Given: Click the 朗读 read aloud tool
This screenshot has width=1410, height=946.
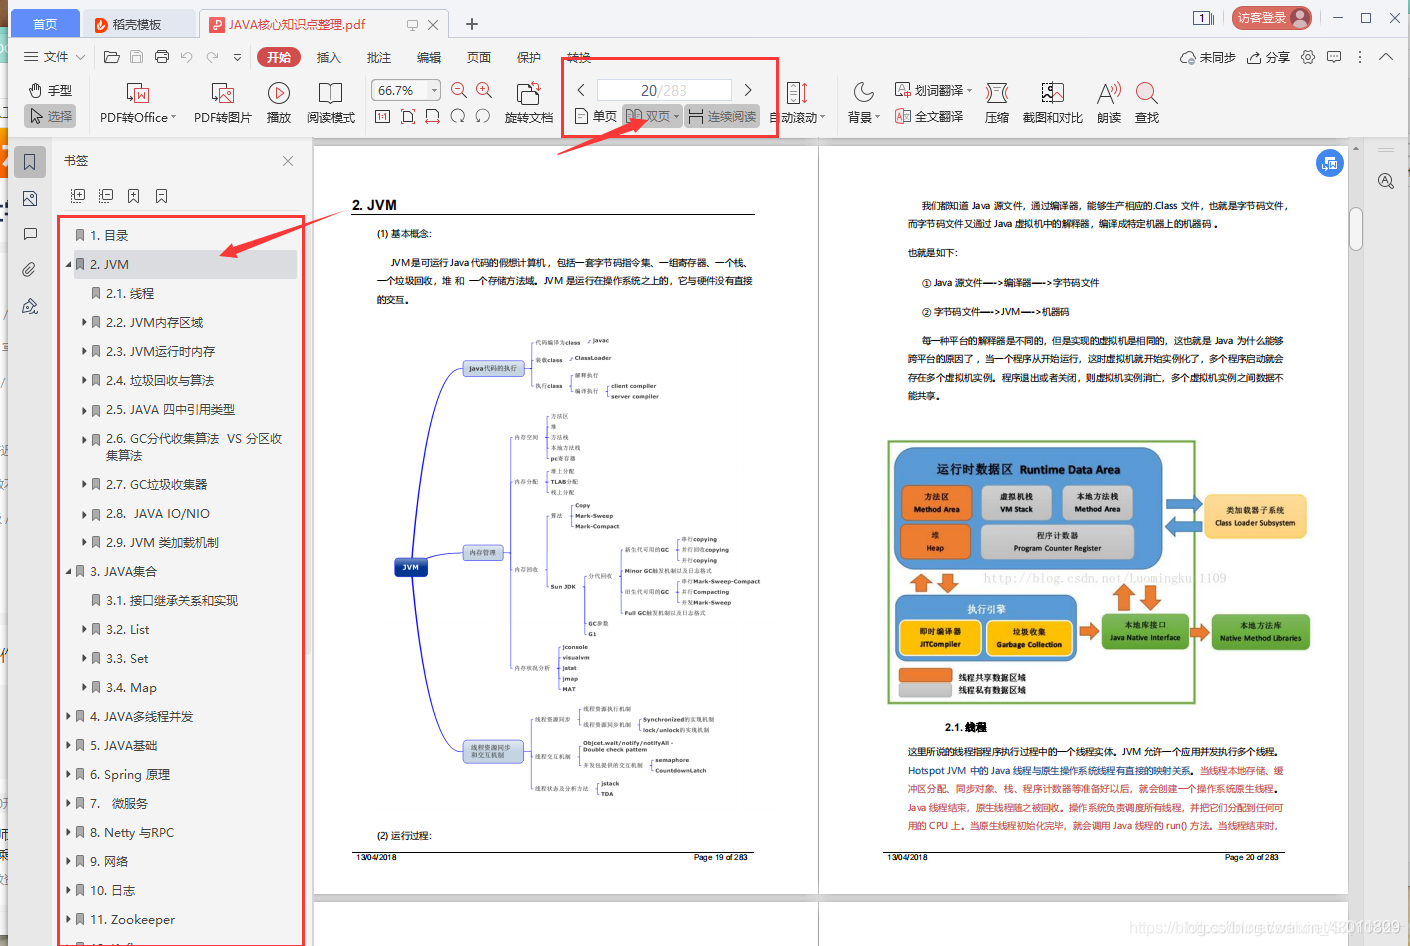Looking at the screenshot, I should click(x=1109, y=104).
